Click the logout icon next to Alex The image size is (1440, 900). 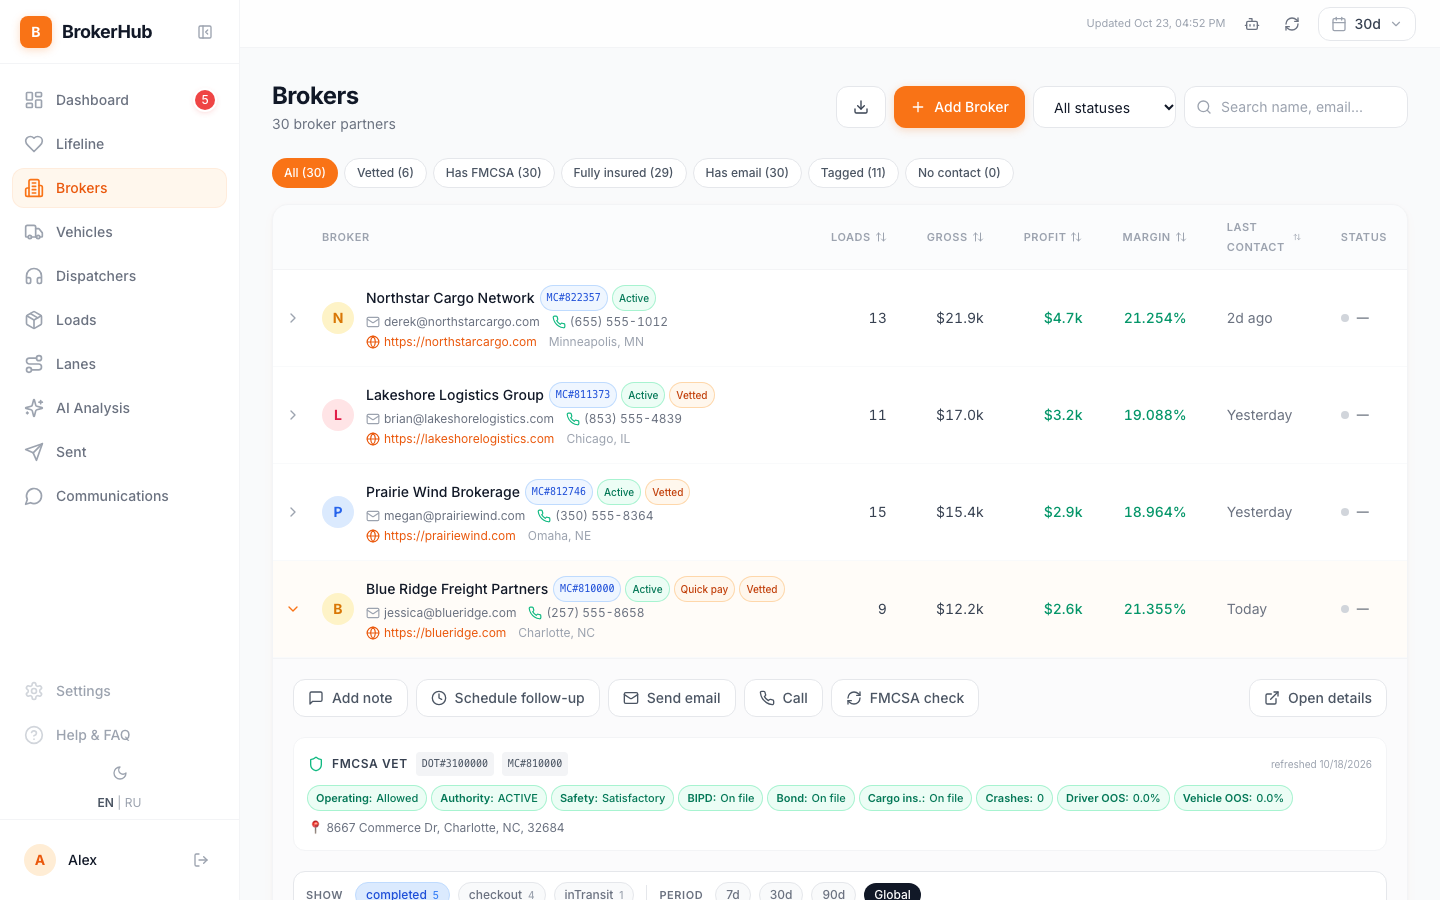201,860
